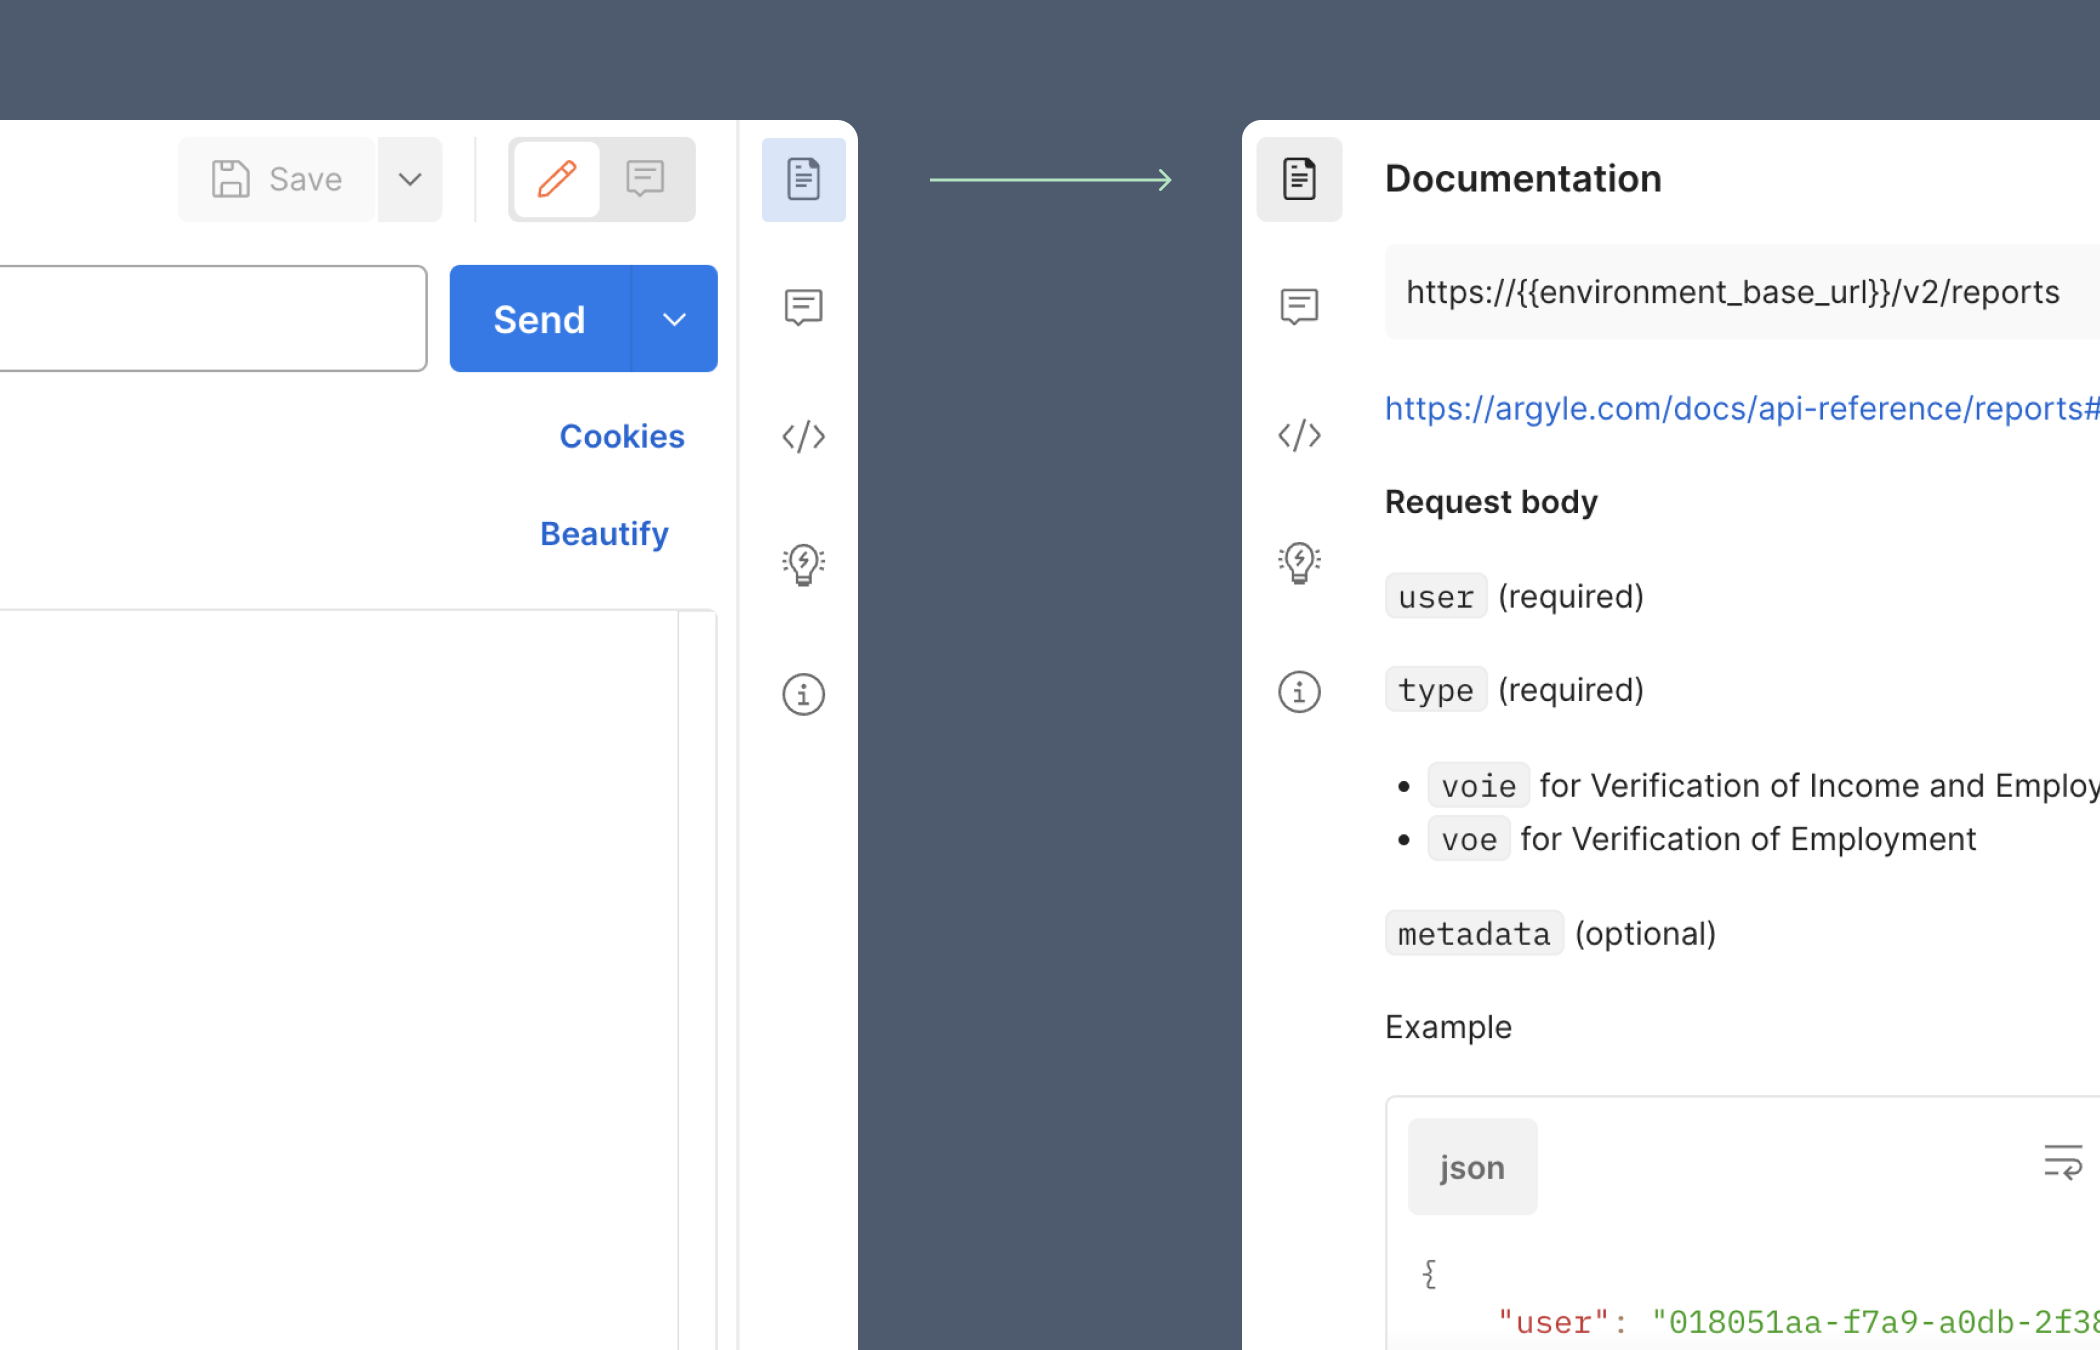
Task: Open the Cookies link
Action: [x=622, y=436]
